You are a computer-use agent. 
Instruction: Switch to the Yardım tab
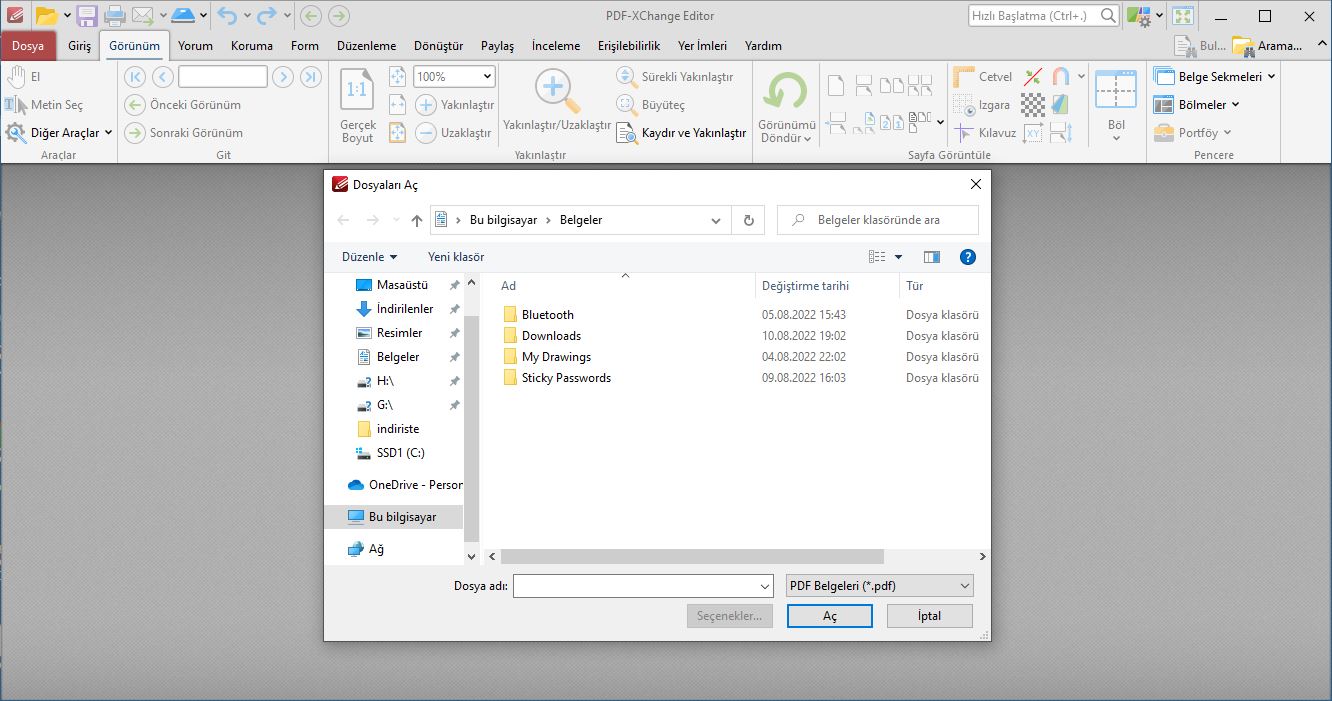click(x=763, y=45)
